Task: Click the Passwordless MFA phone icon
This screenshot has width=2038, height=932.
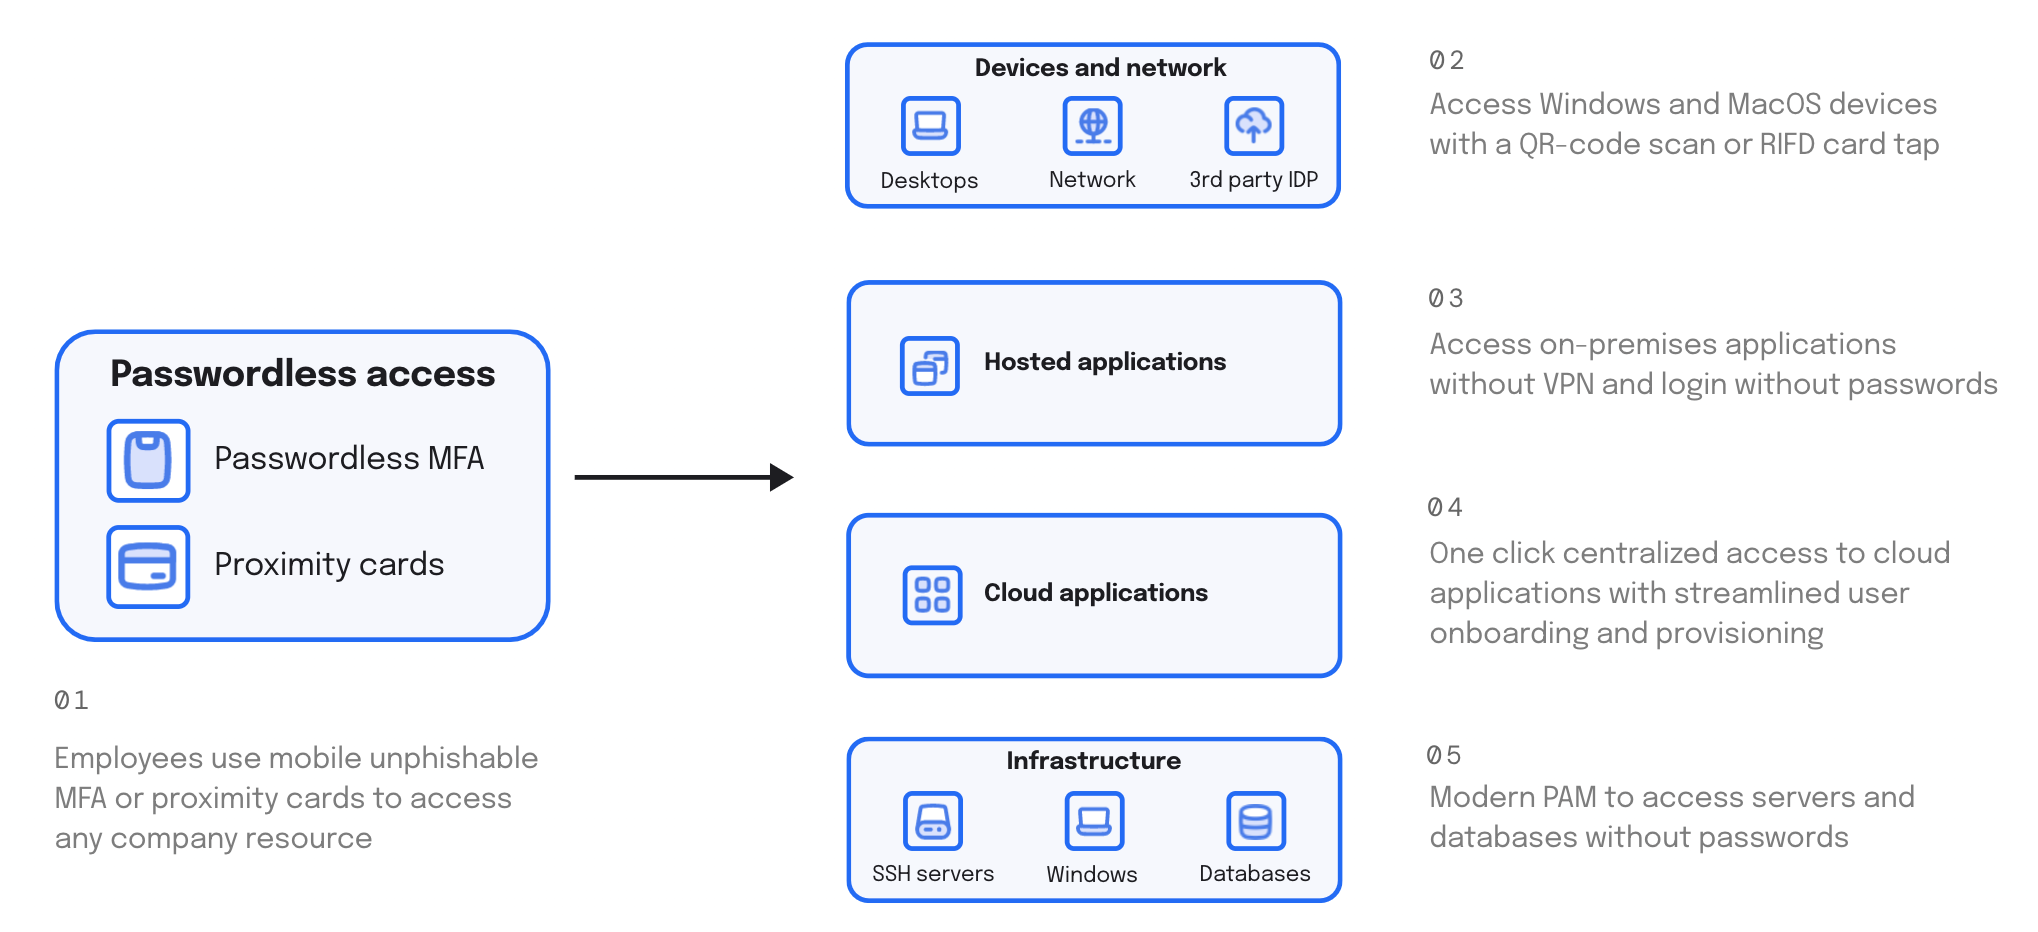Action: (148, 460)
